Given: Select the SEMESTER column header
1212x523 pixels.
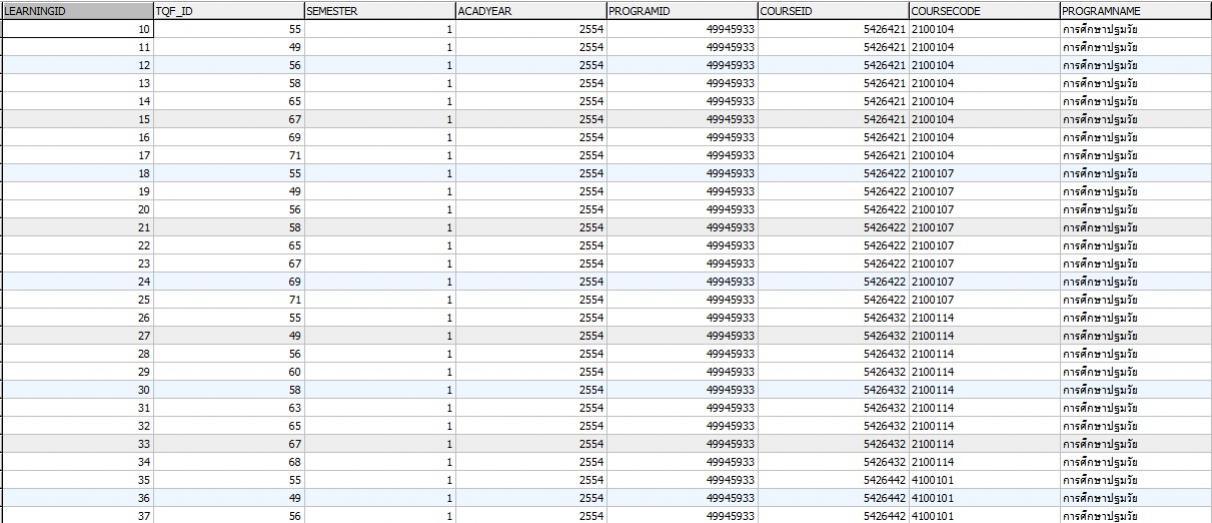Looking at the screenshot, I should point(379,9).
